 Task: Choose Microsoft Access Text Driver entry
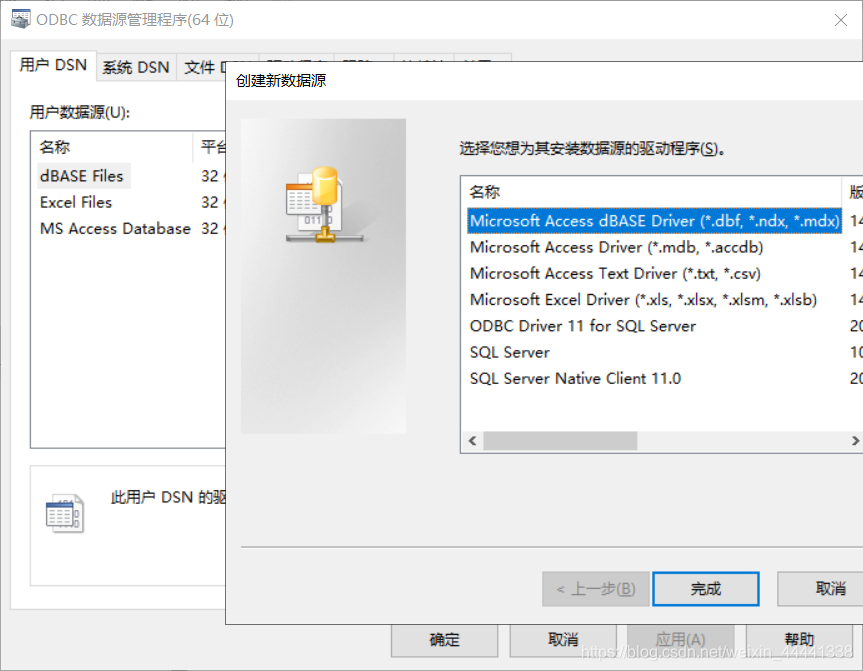[615, 274]
